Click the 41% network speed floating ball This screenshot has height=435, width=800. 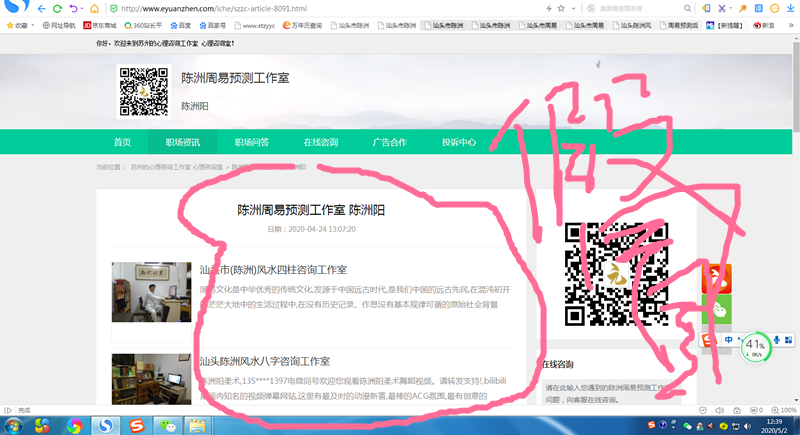(756, 348)
